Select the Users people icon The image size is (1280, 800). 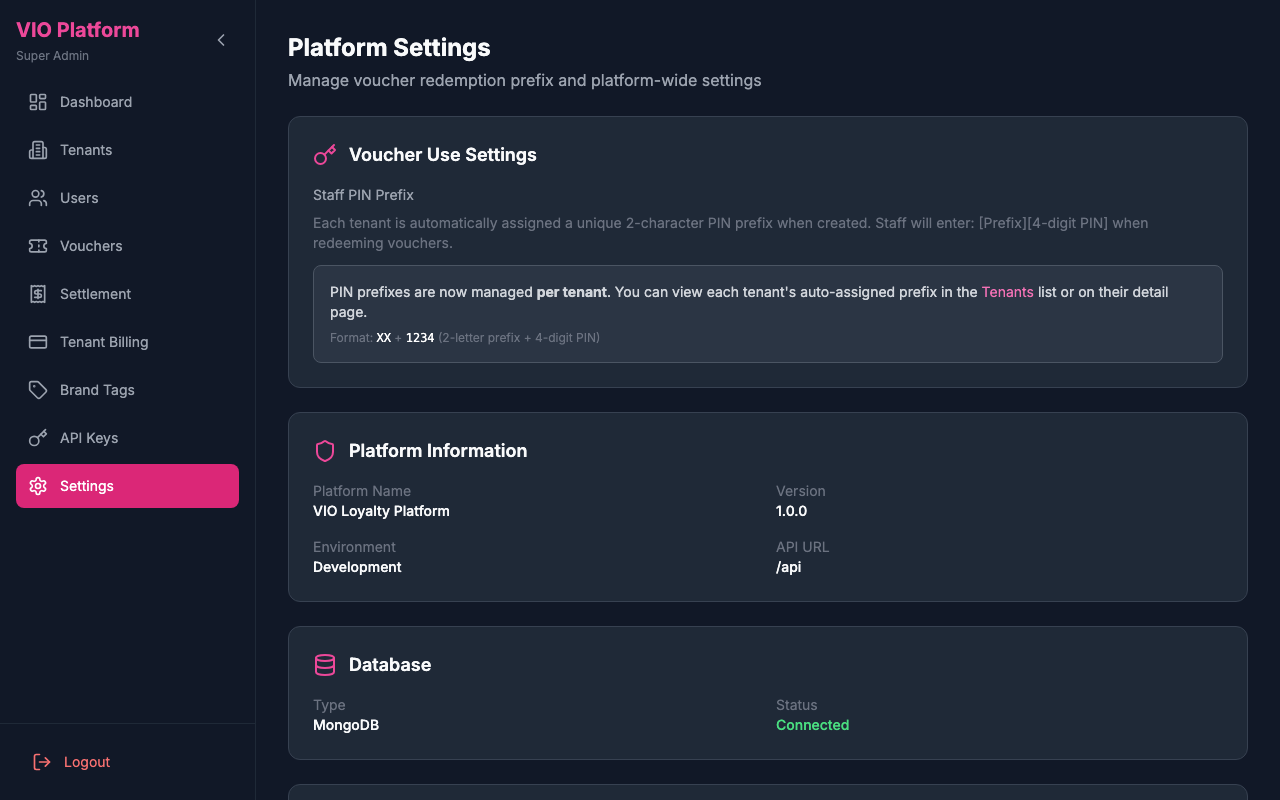[x=38, y=197]
